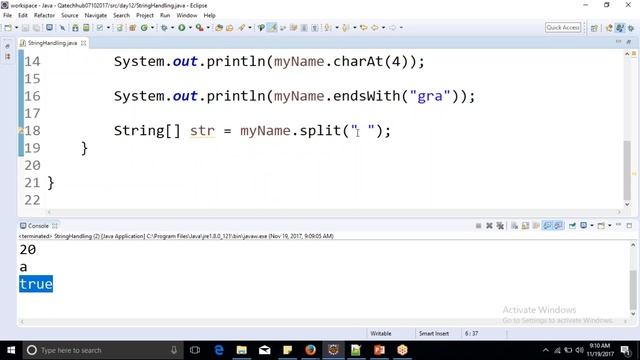Expand the Open Console dropdown arrow
Image resolution: width=640 pixels, height=360 pixels.
pyautogui.click(x=609, y=226)
